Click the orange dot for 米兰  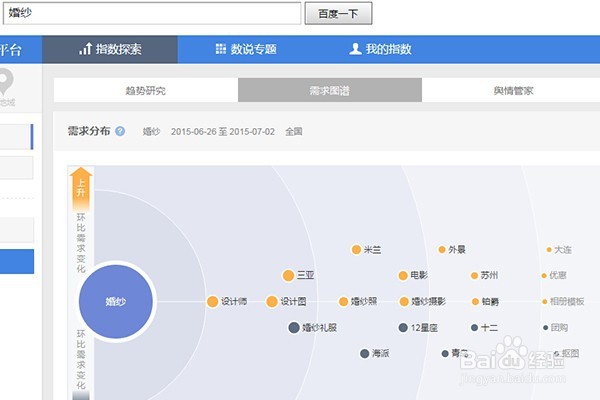point(356,250)
